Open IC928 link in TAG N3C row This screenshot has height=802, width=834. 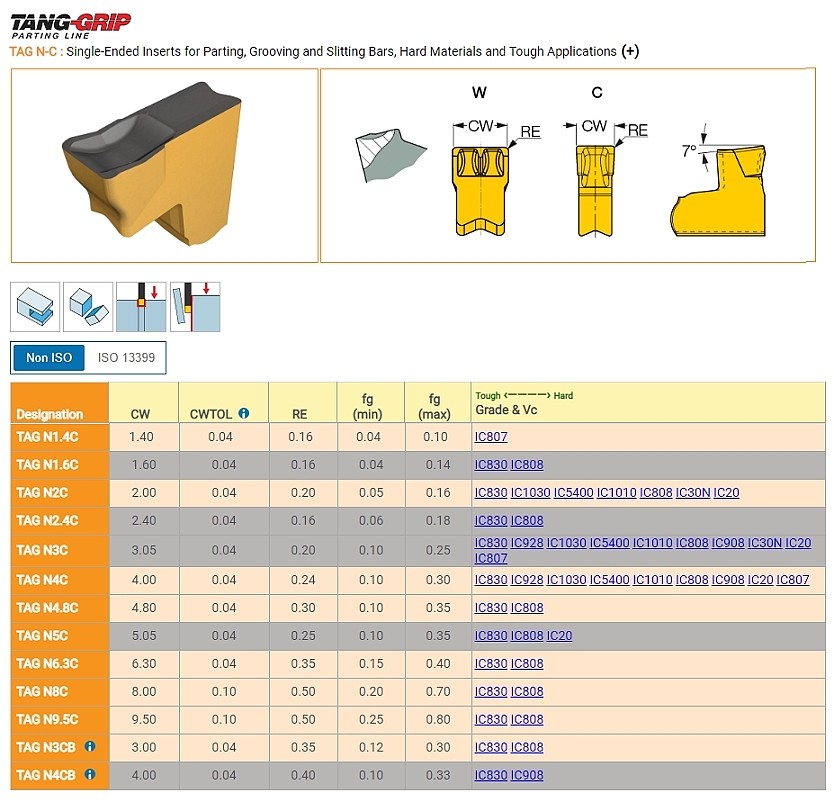tap(527, 543)
